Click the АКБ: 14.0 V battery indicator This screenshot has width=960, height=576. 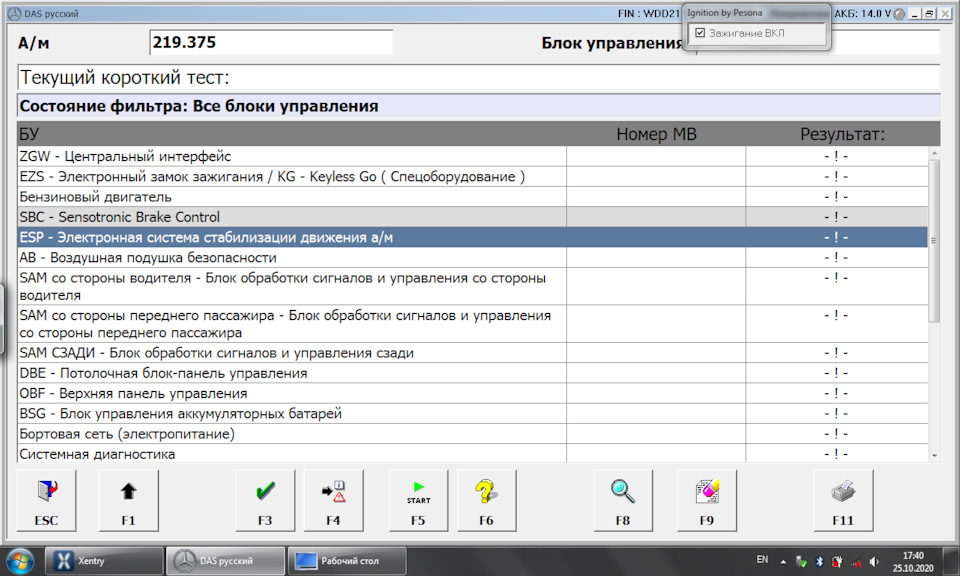pos(862,13)
